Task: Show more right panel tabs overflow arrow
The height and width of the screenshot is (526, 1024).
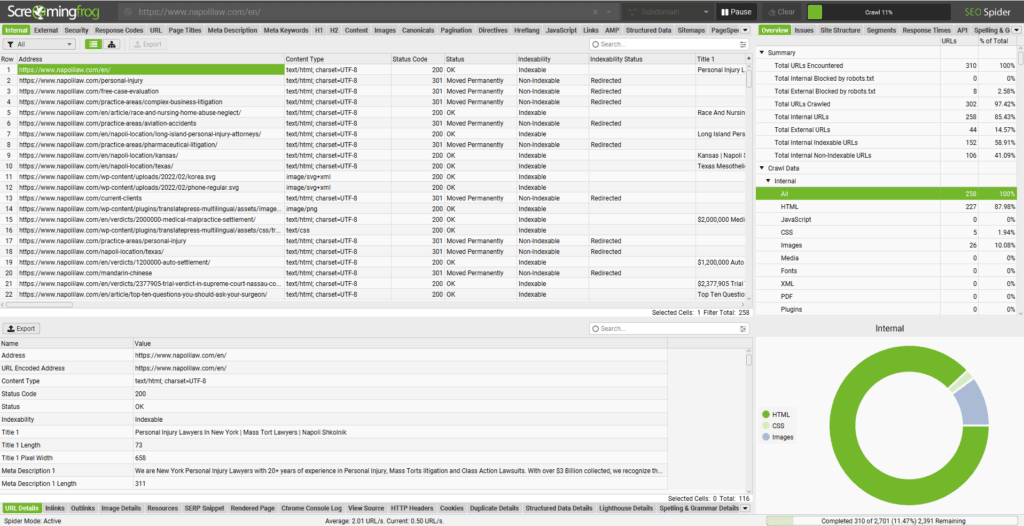Action: point(1016,30)
